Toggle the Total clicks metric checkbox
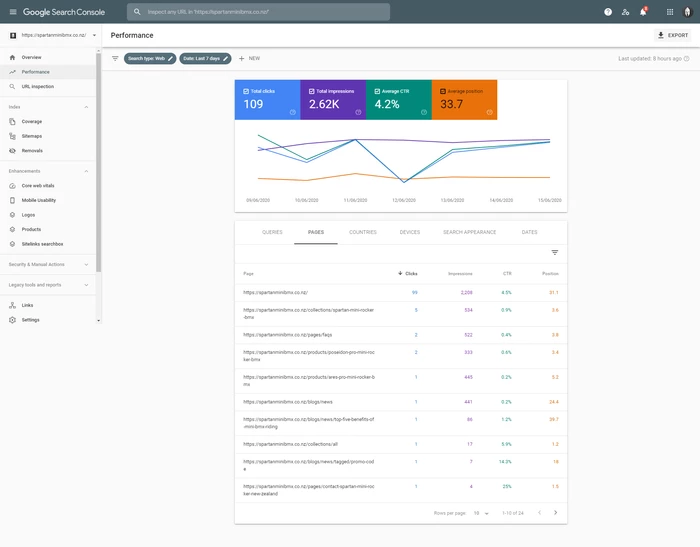Viewport: 700px width, 547px height. click(246, 91)
